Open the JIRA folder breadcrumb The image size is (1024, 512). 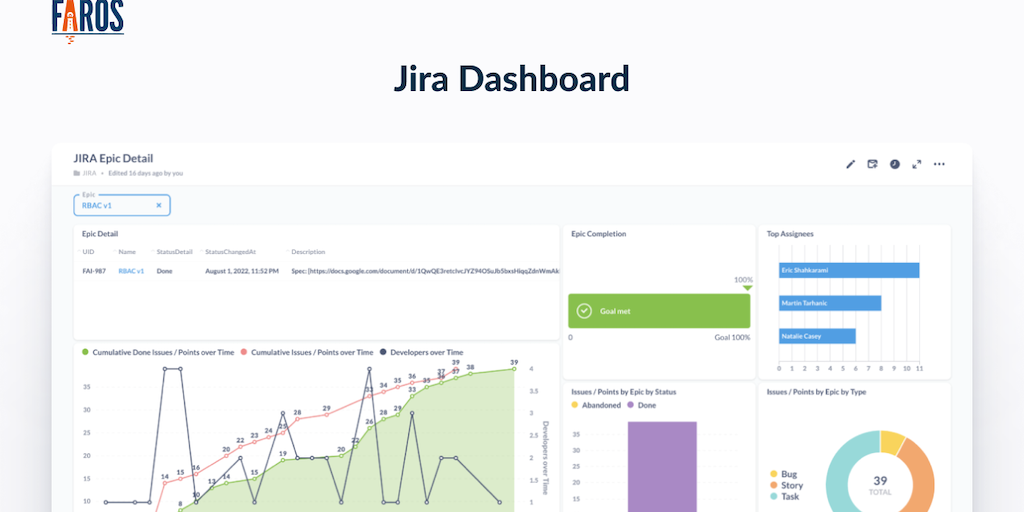85,174
